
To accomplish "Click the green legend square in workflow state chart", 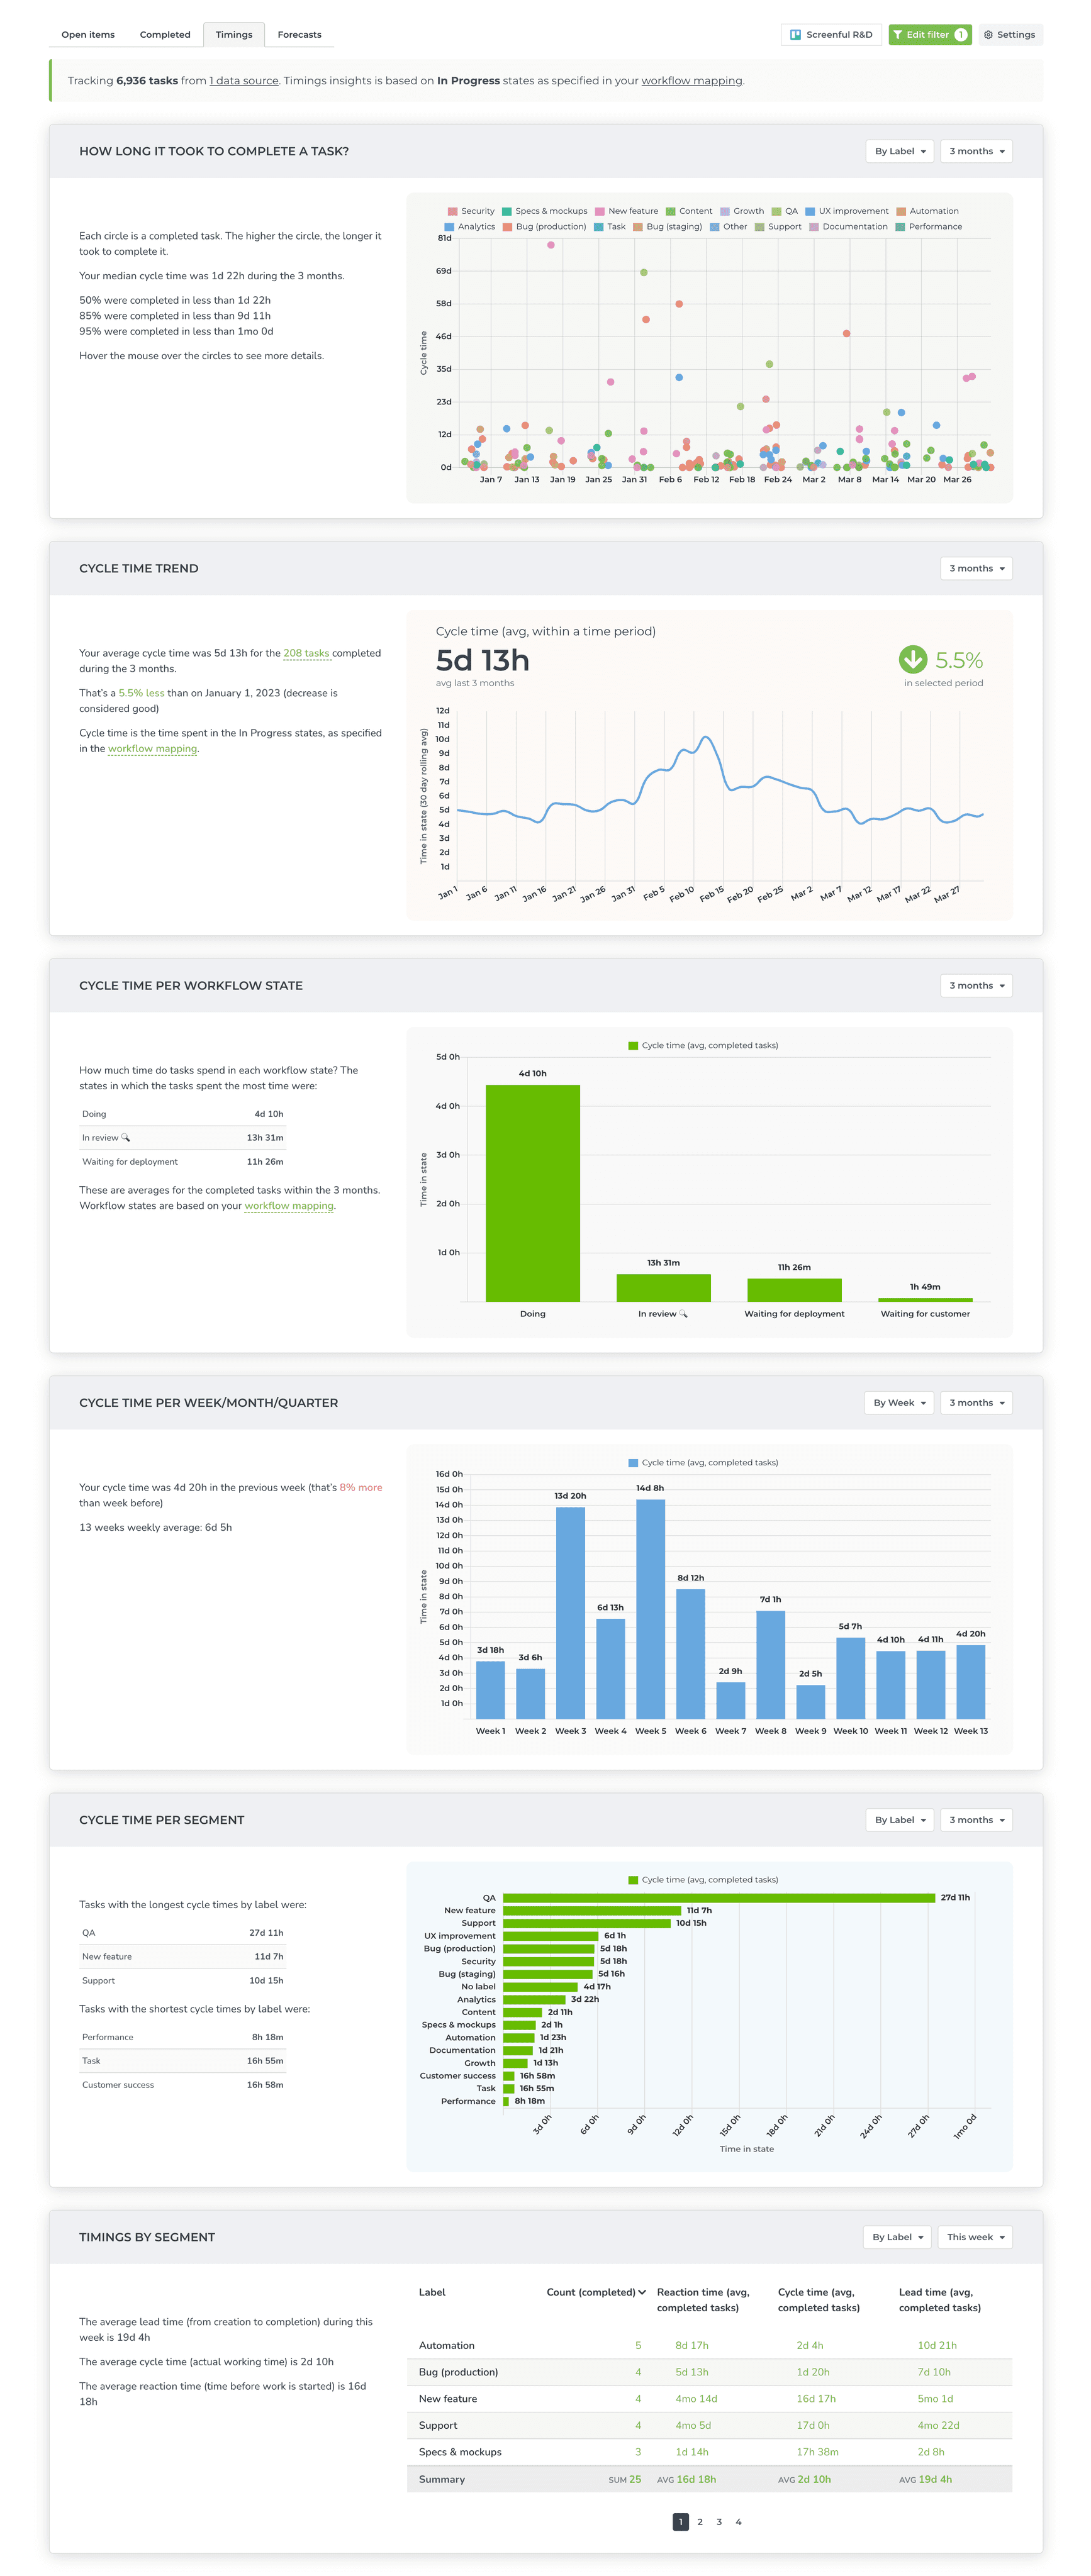I will (633, 1046).
